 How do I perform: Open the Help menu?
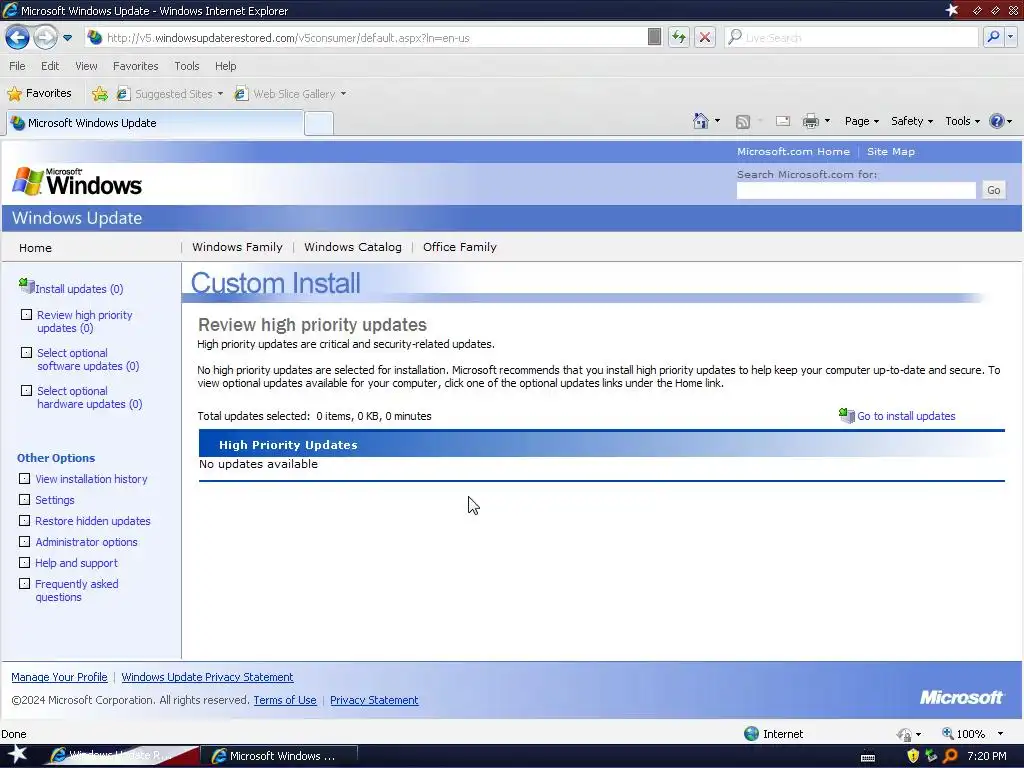coord(225,66)
